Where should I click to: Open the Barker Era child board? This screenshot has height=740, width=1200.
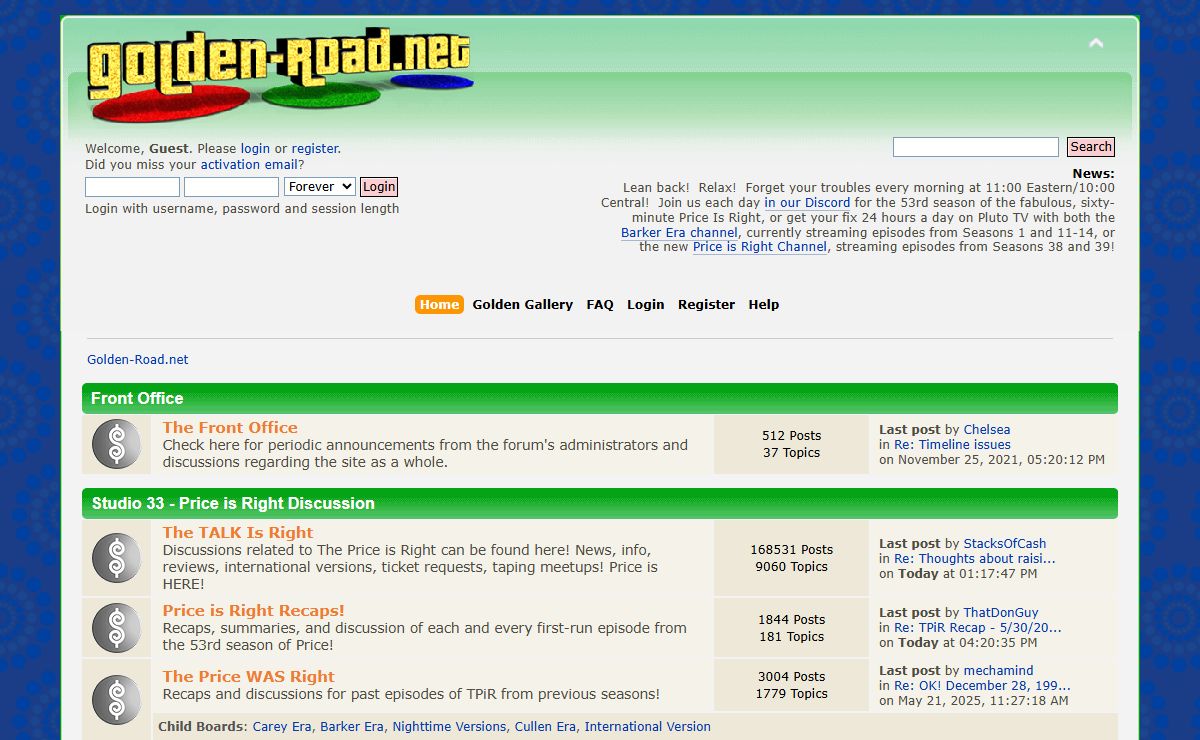(352, 727)
